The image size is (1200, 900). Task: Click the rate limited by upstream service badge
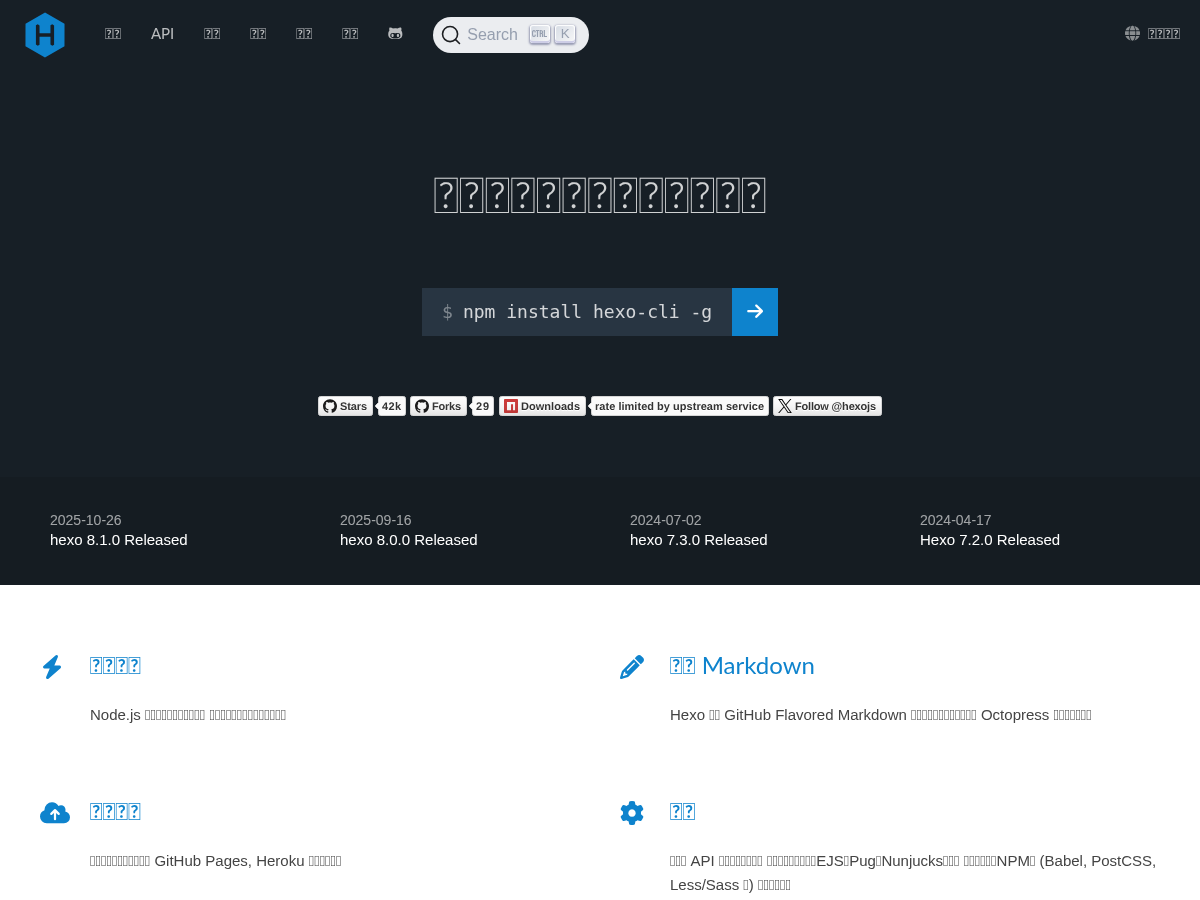tap(679, 406)
